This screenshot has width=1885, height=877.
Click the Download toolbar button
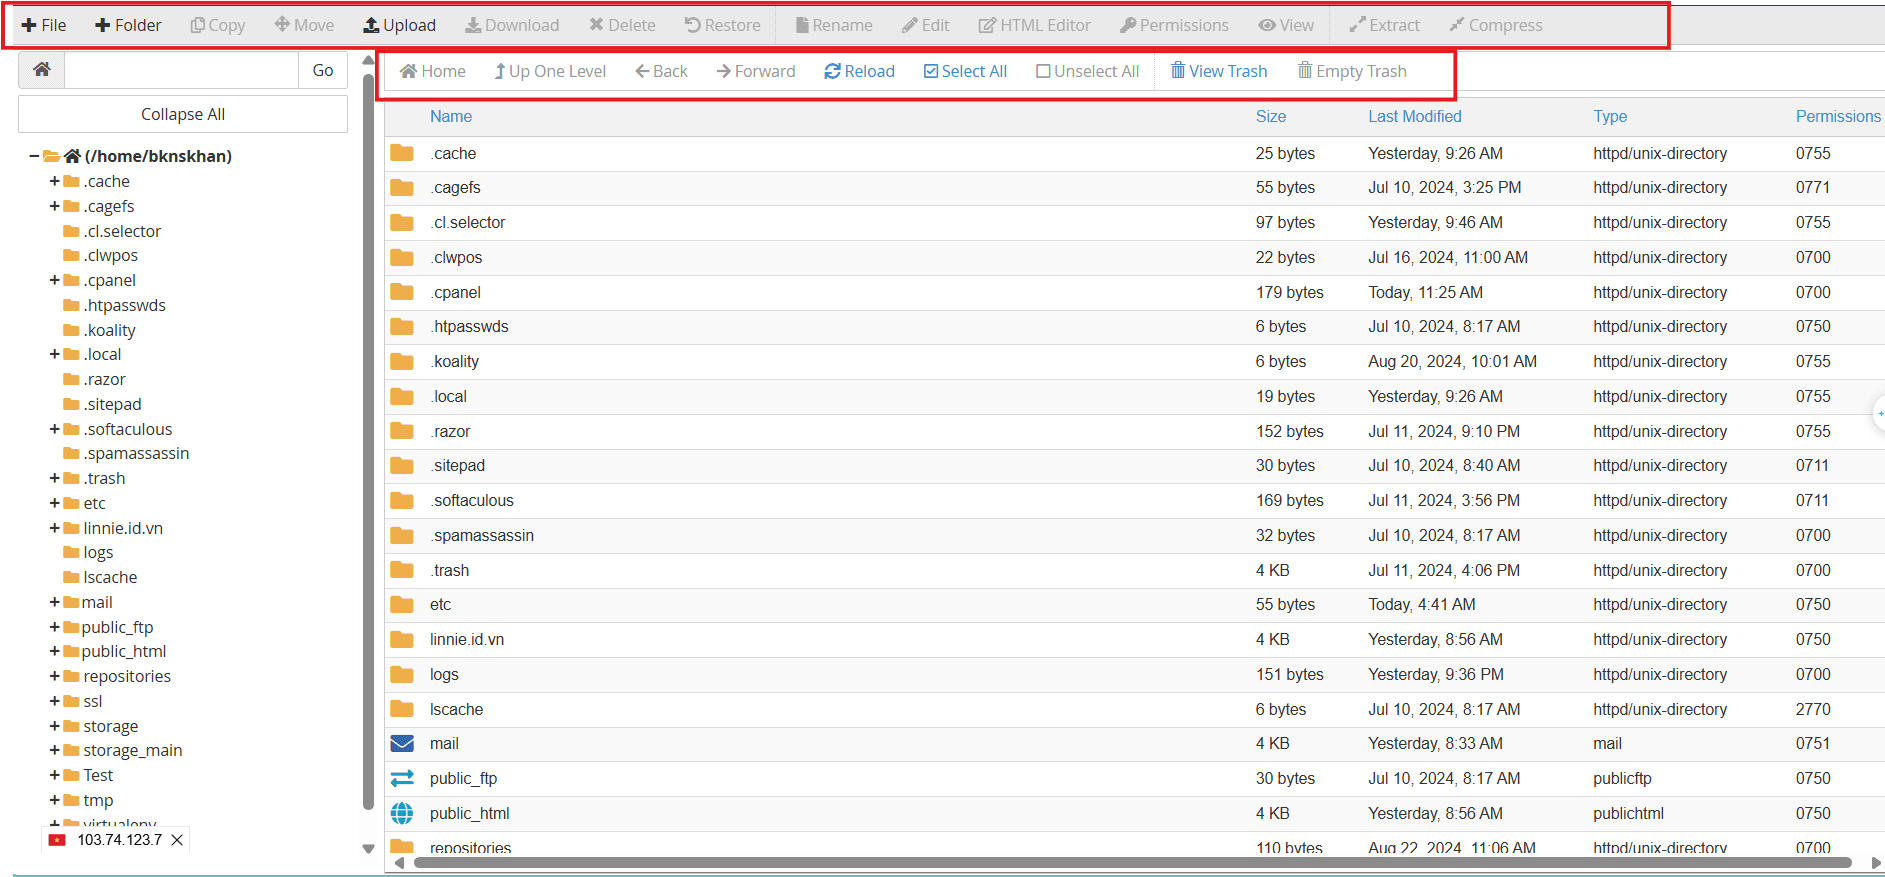(x=512, y=25)
